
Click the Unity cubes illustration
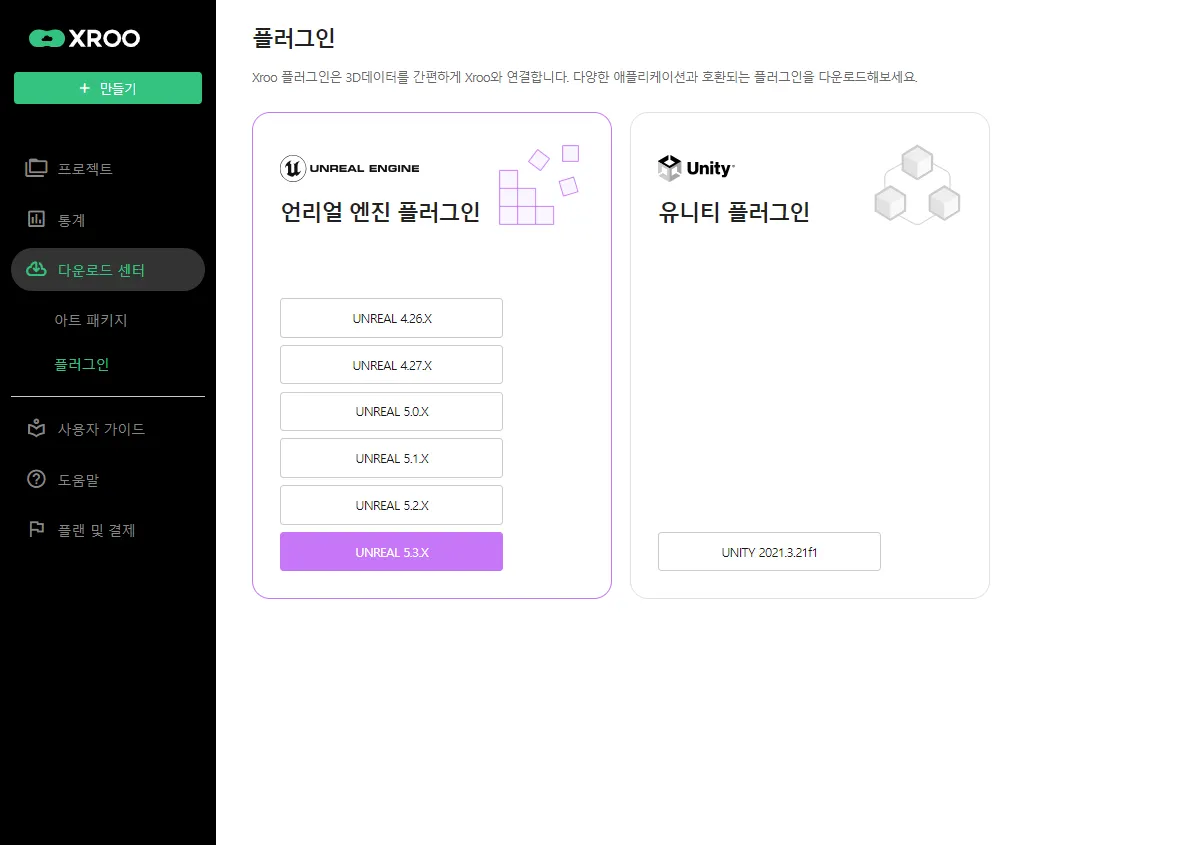[x=917, y=185]
